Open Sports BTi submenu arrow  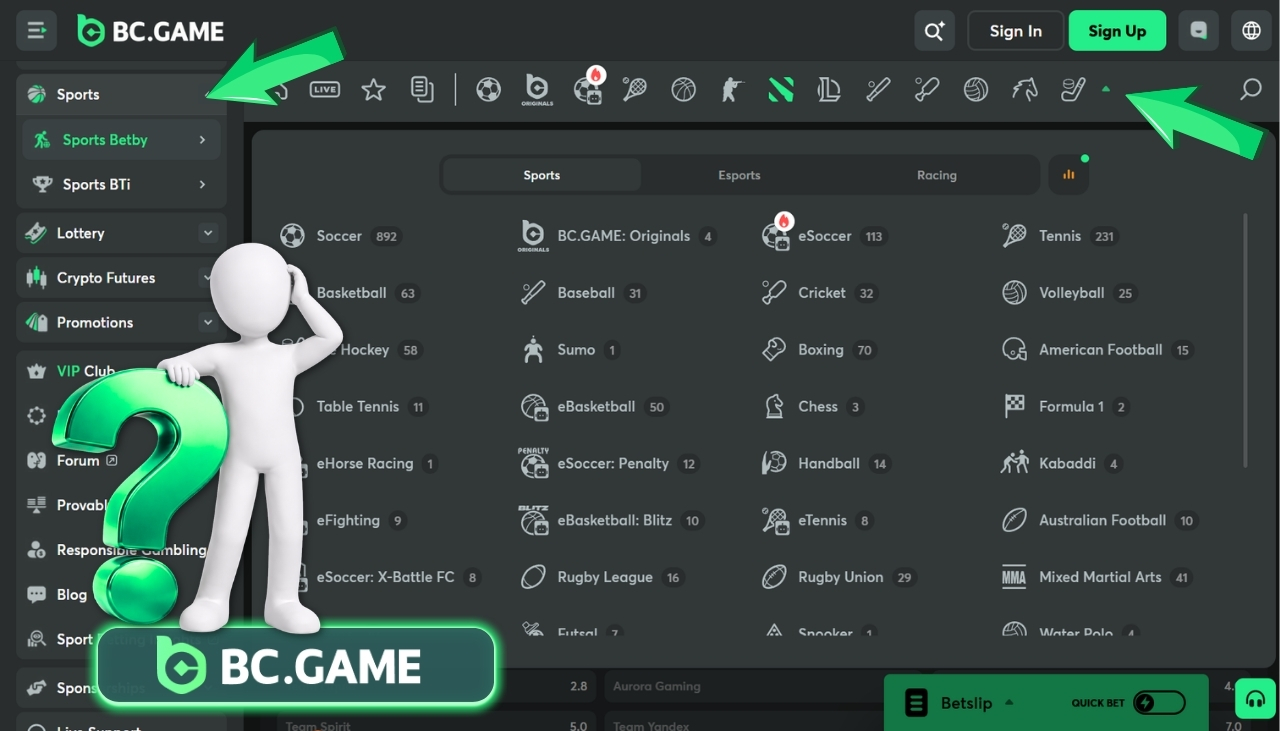[x=202, y=184]
